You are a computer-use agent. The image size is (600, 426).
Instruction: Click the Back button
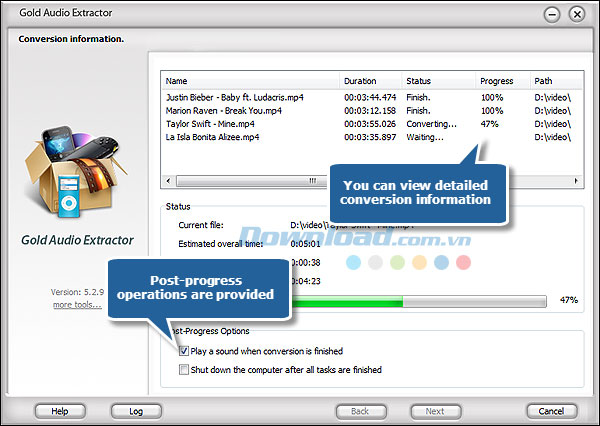(x=360, y=411)
